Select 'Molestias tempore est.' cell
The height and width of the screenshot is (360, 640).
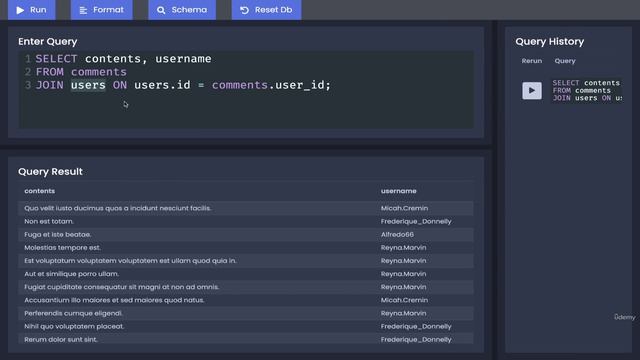(x=62, y=247)
